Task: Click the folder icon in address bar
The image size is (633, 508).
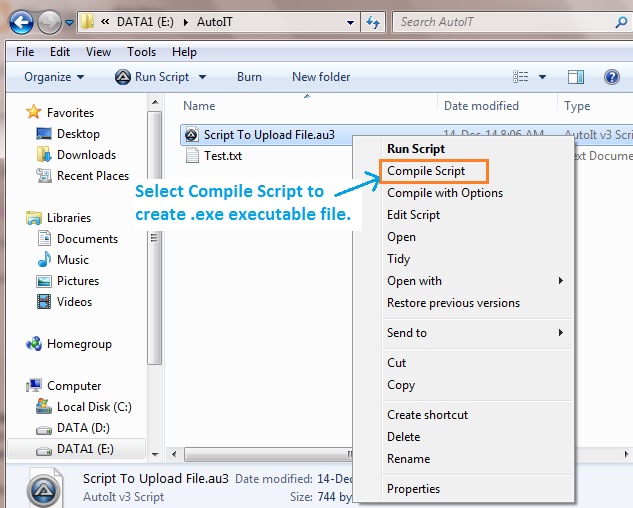Action: click(87, 21)
